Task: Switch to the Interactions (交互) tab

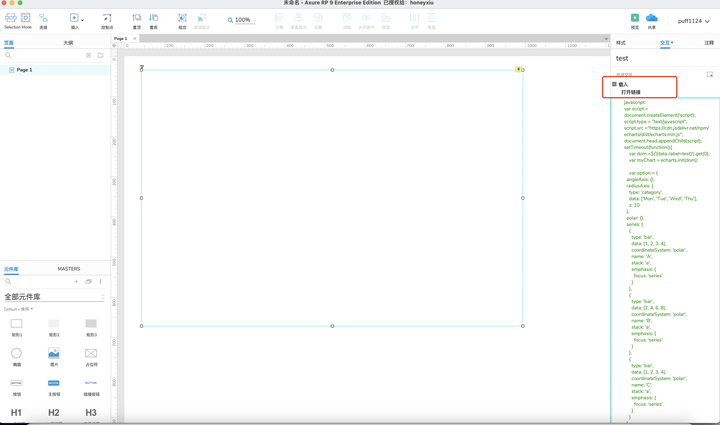Action: [665, 43]
